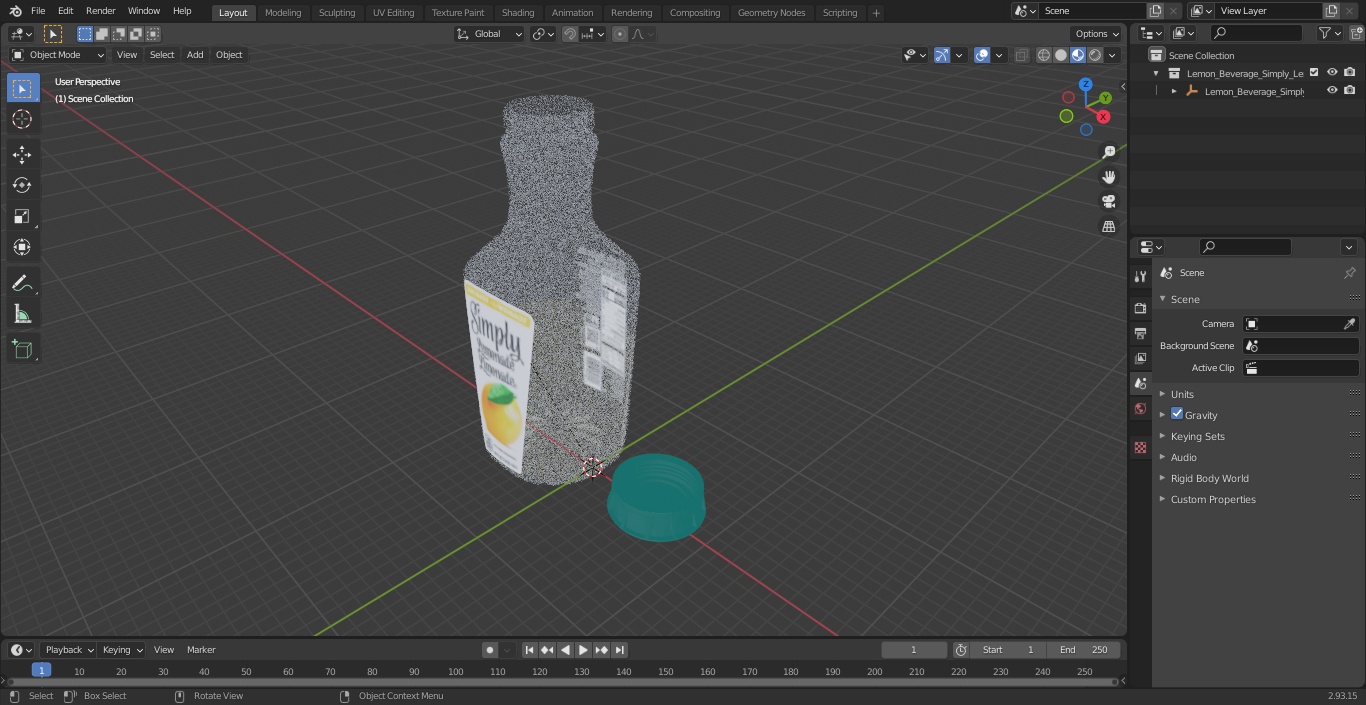Open the Global transform orientation dropdown
1366x705 pixels.
coord(490,34)
